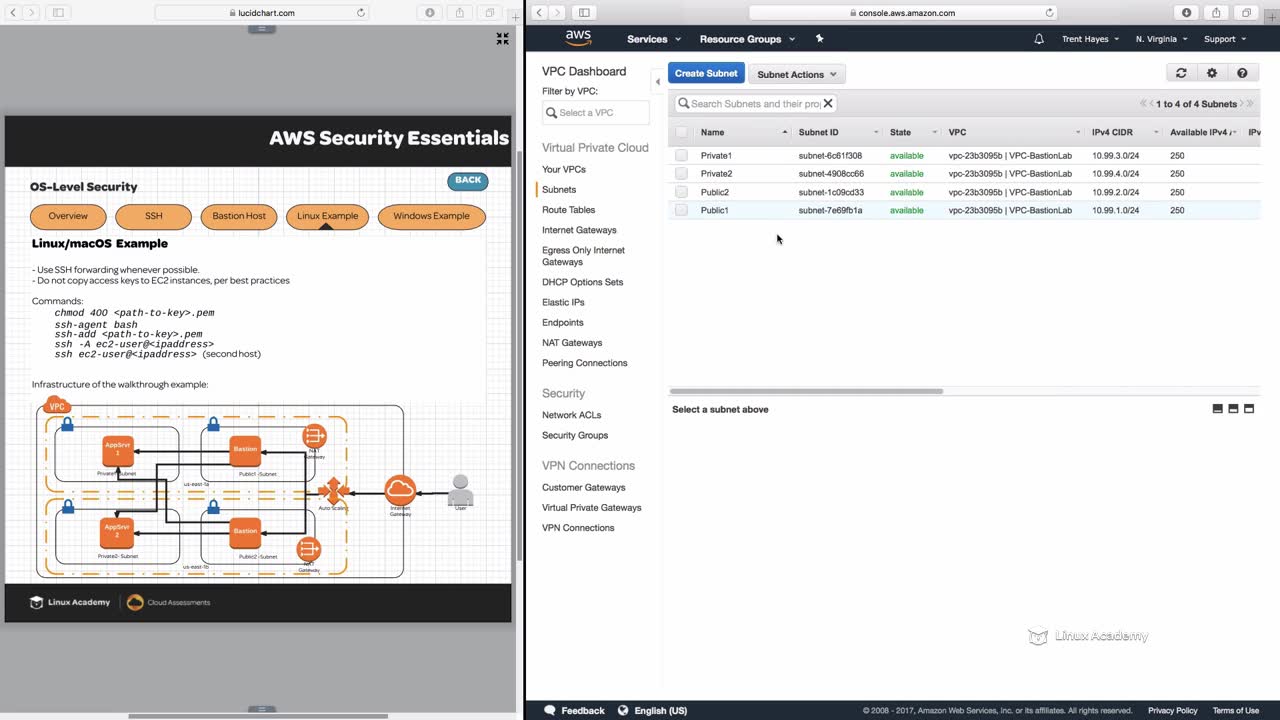
Task: Click the Auto Scaling icon in diagram
Action: [333, 491]
